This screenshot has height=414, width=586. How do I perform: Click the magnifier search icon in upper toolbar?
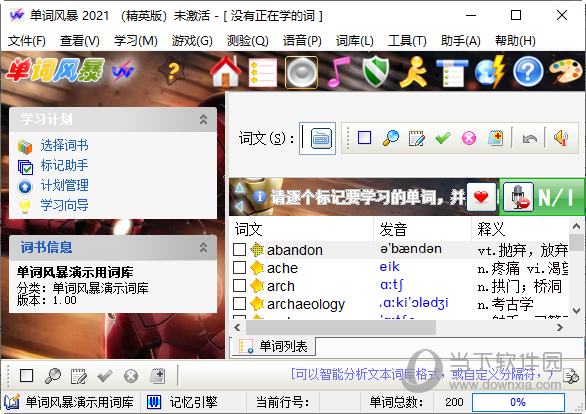(x=391, y=138)
